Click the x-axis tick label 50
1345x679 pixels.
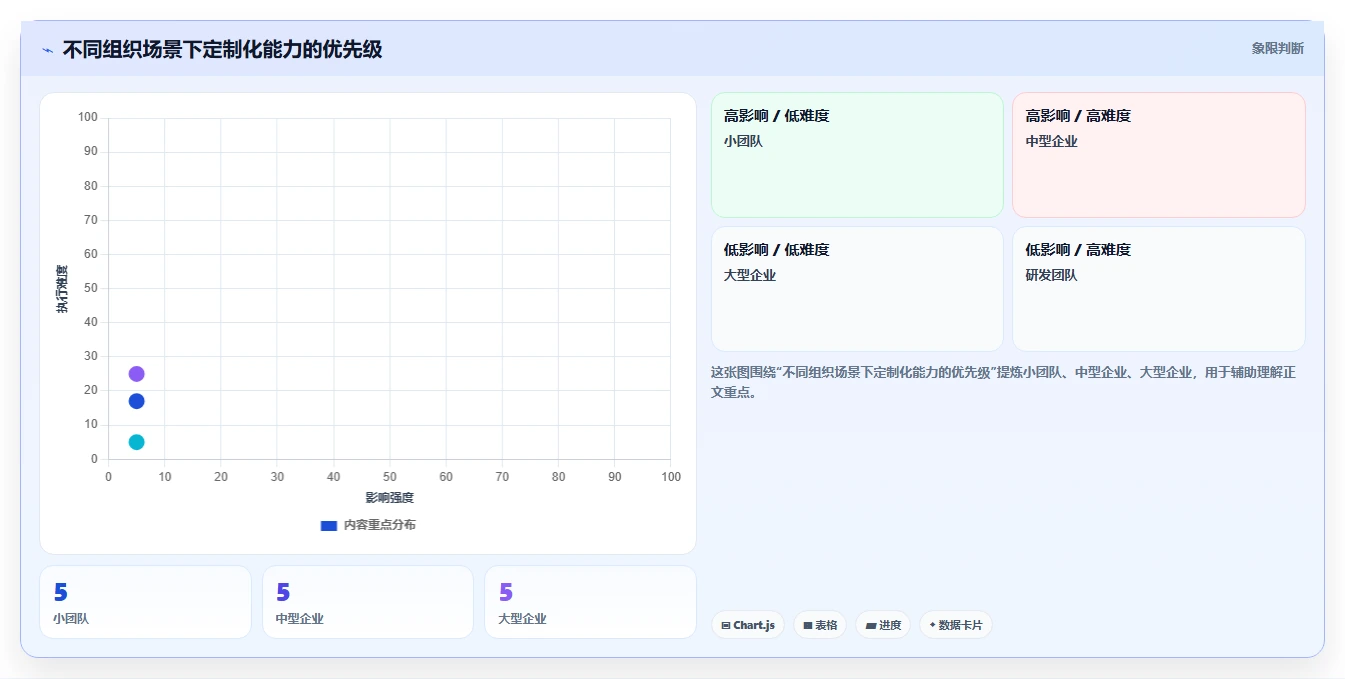pos(389,476)
